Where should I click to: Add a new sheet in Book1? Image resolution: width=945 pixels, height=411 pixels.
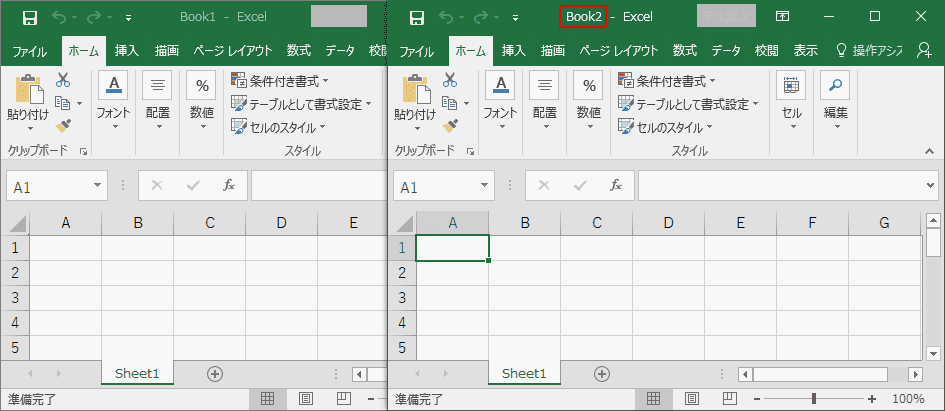tap(215, 374)
